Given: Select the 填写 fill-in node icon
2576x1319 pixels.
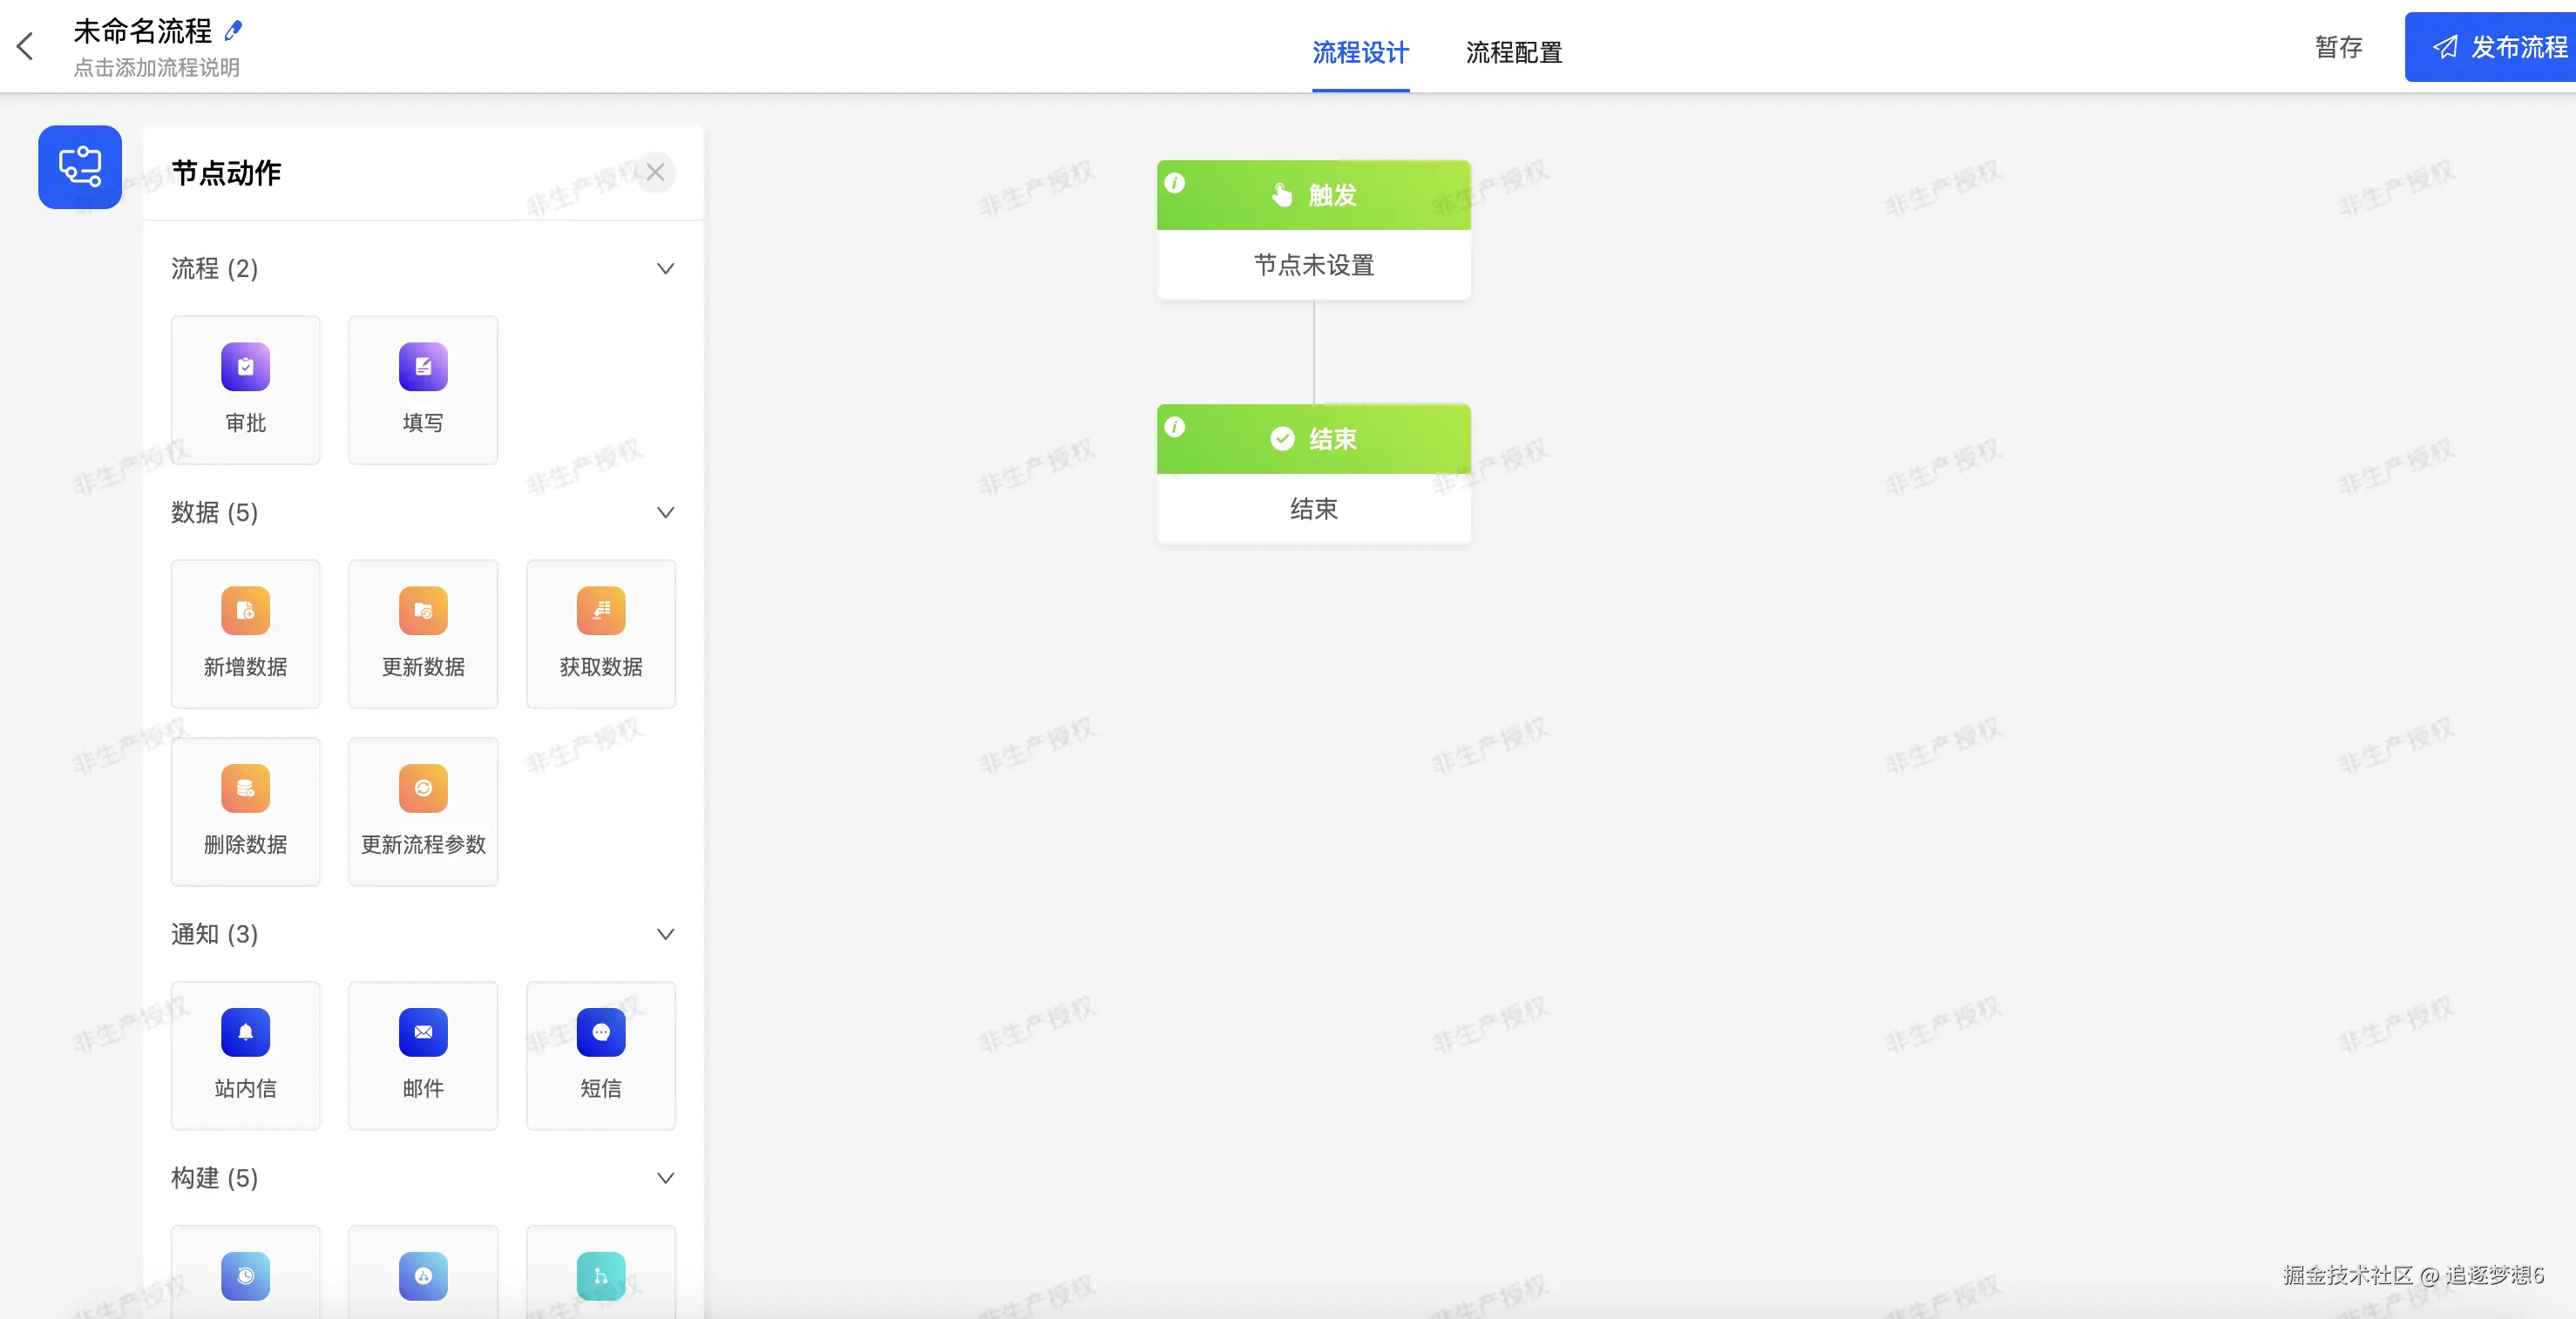Looking at the screenshot, I should [423, 367].
